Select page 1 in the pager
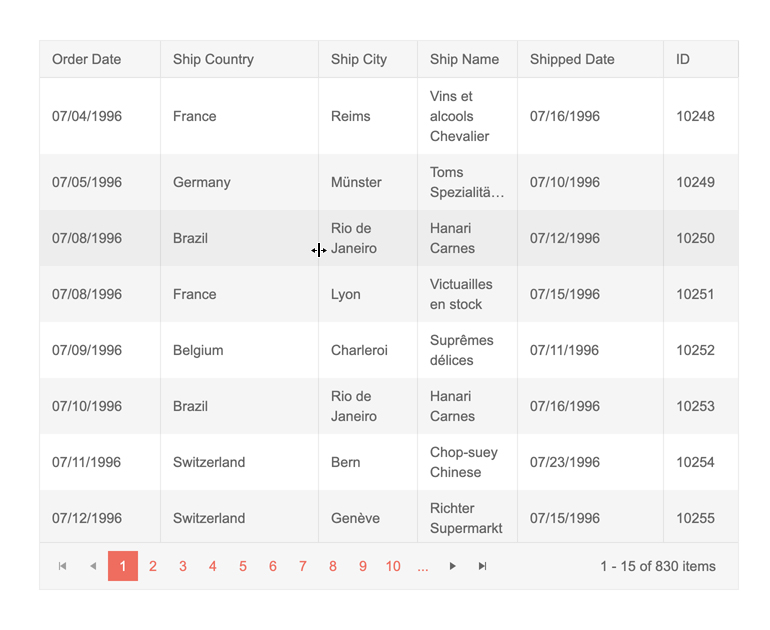Viewport: 770px width, 630px height. pyautogui.click(x=123, y=566)
